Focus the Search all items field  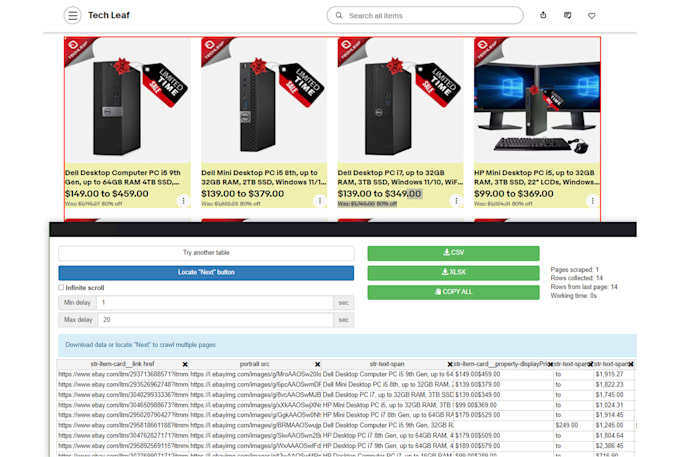coord(425,16)
